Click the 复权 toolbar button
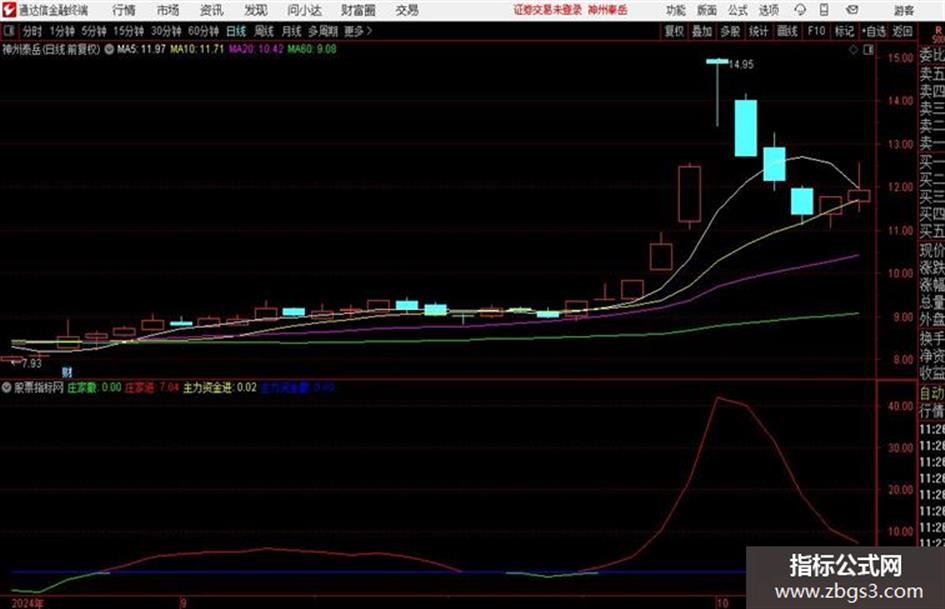 [674, 31]
